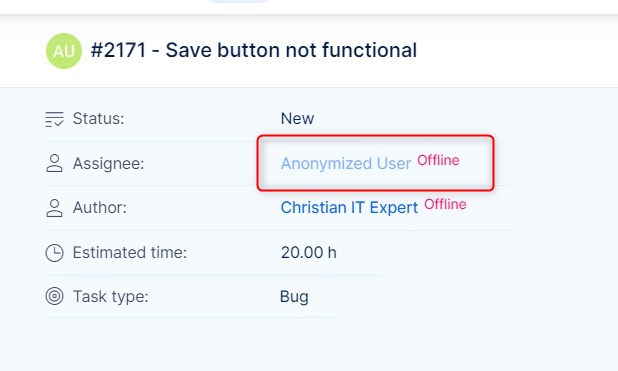
Task: Click the Status: field label
Action: pos(99,118)
